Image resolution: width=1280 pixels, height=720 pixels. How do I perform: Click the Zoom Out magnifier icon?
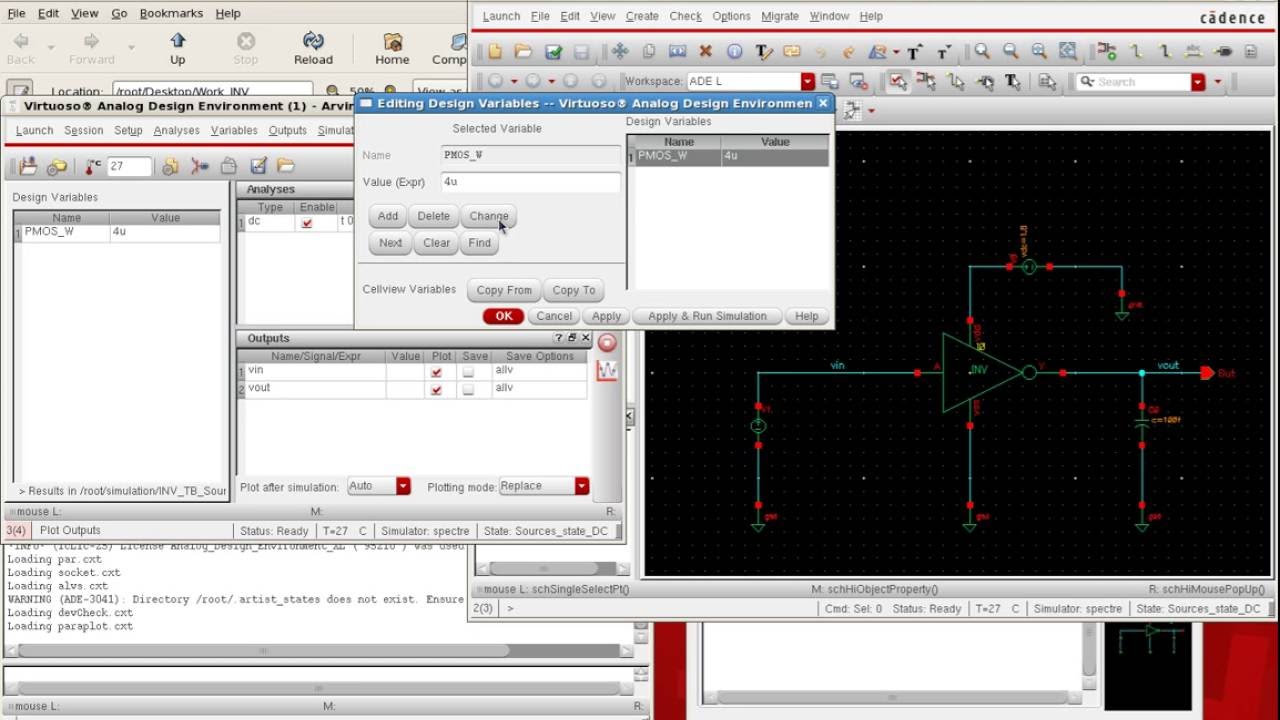[x=1010, y=51]
